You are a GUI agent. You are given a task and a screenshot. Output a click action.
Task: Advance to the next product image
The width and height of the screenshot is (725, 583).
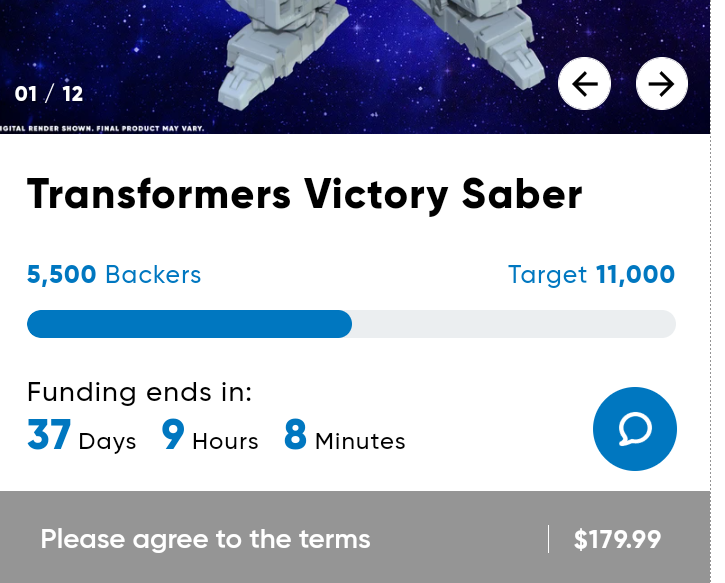[x=662, y=84]
